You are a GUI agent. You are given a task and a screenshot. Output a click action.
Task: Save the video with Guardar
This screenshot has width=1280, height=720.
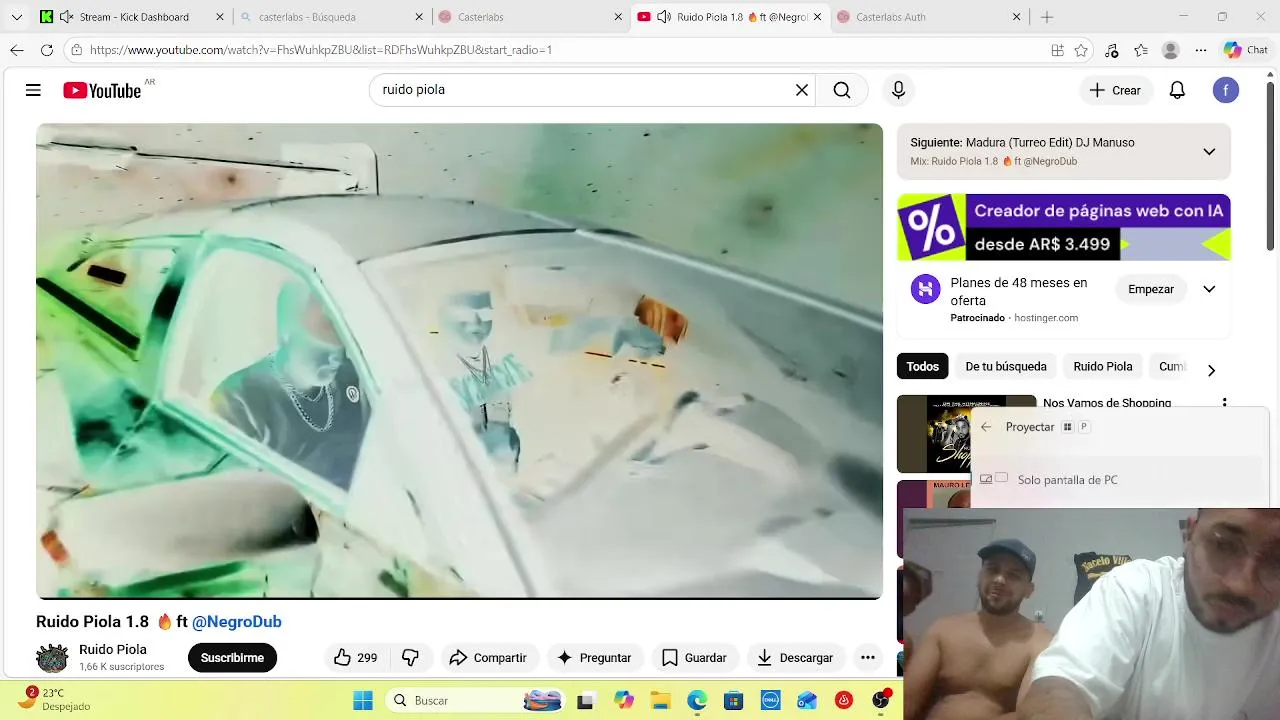tap(694, 657)
